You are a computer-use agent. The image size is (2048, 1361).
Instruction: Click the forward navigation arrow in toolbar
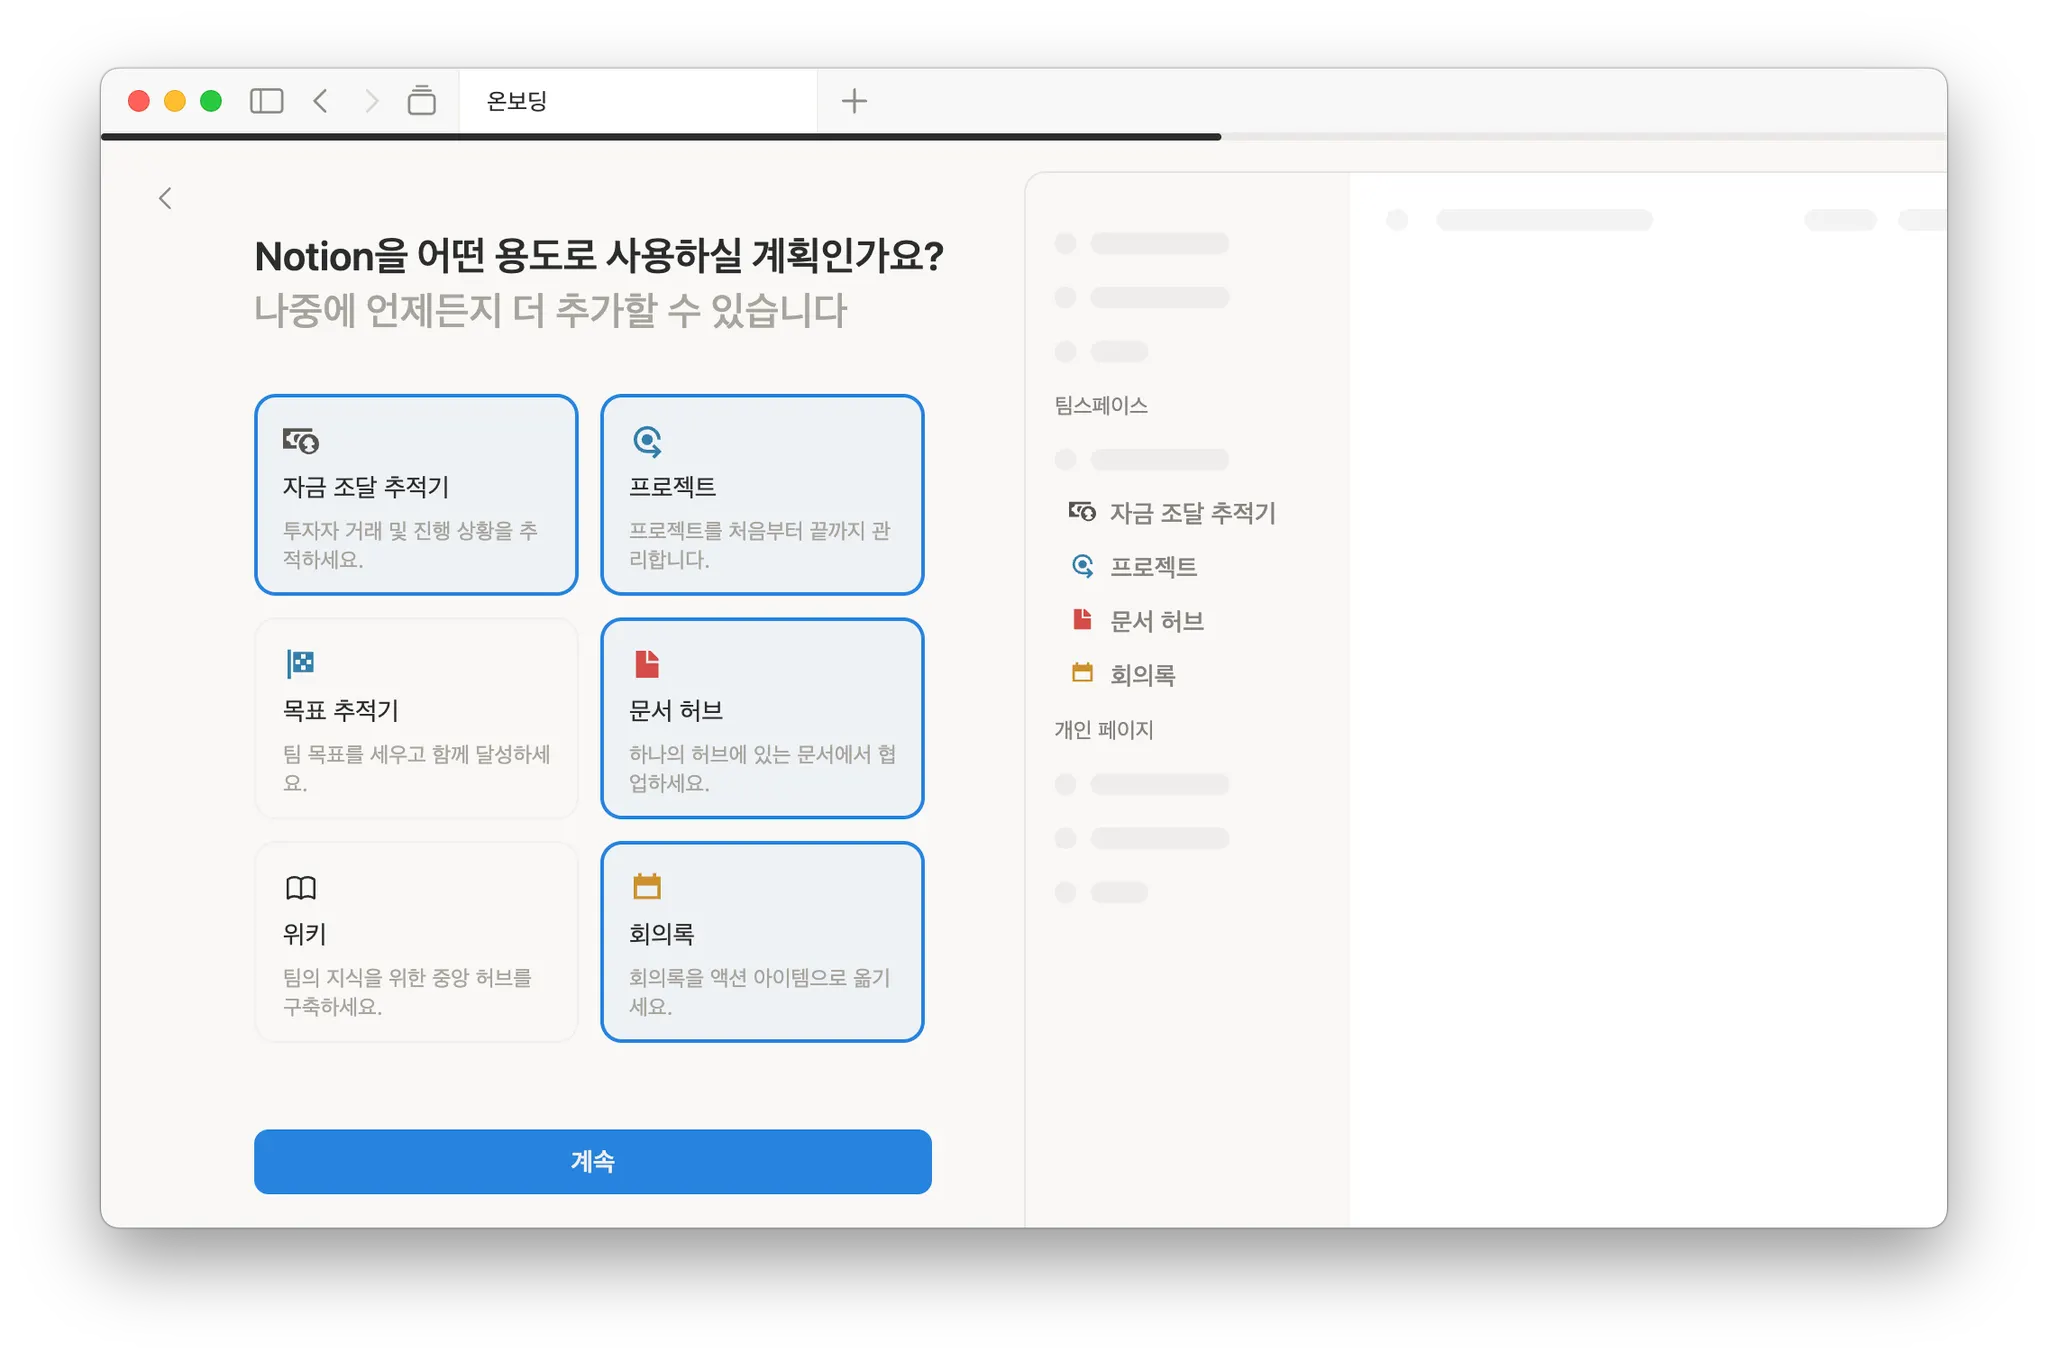point(372,101)
